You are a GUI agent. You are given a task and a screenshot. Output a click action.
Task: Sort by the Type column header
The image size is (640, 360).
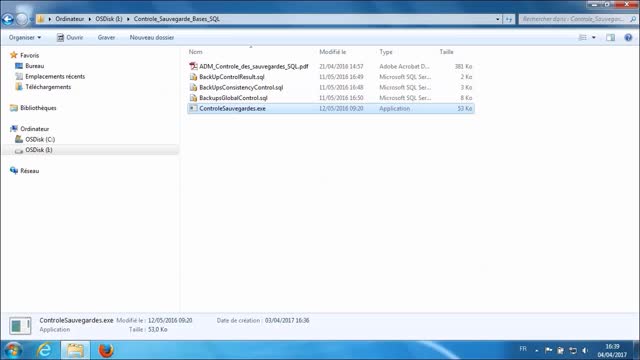[x=386, y=52]
